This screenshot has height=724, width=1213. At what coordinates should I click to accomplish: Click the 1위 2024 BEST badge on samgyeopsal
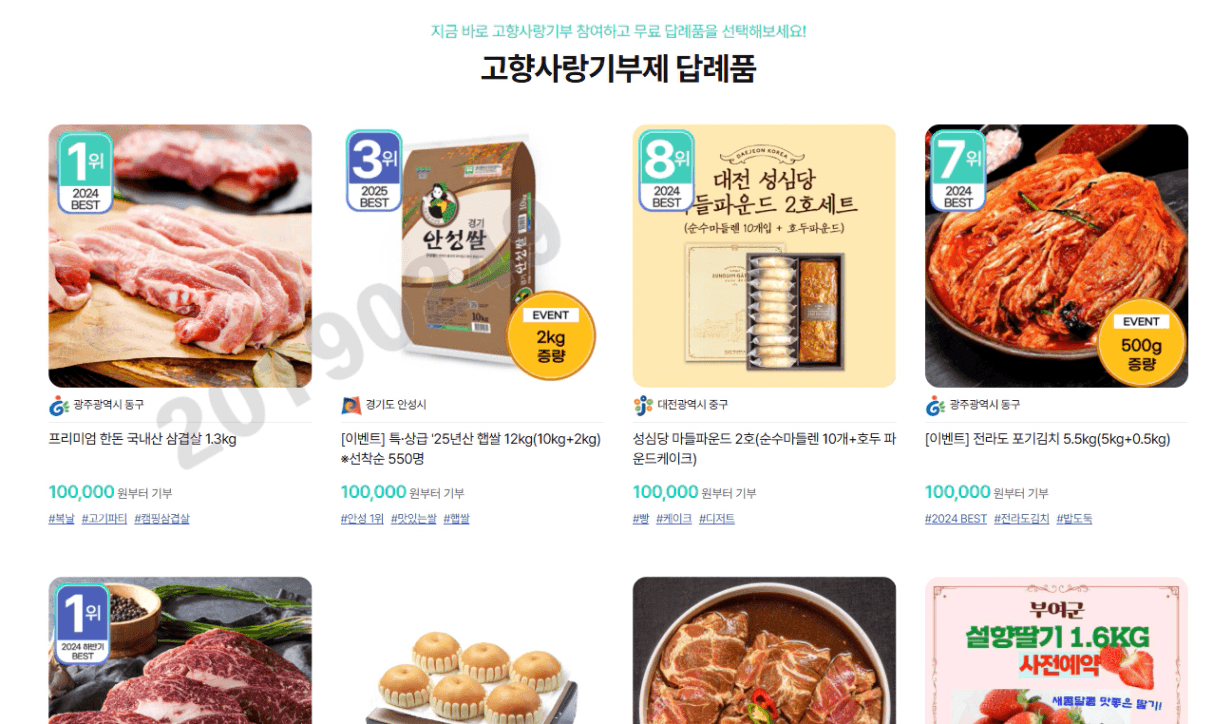coord(85,173)
